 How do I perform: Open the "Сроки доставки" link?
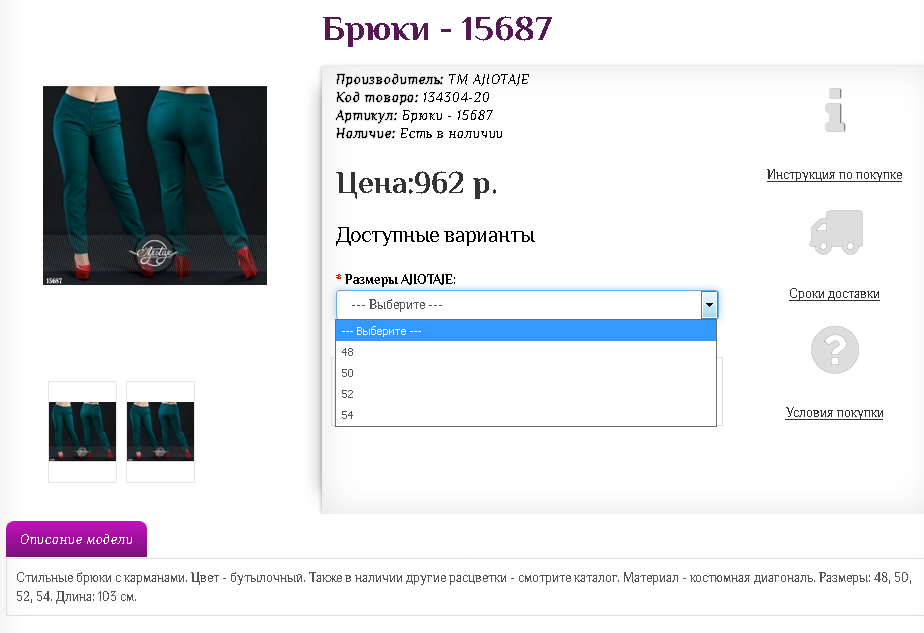pyautogui.click(x=834, y=293)
